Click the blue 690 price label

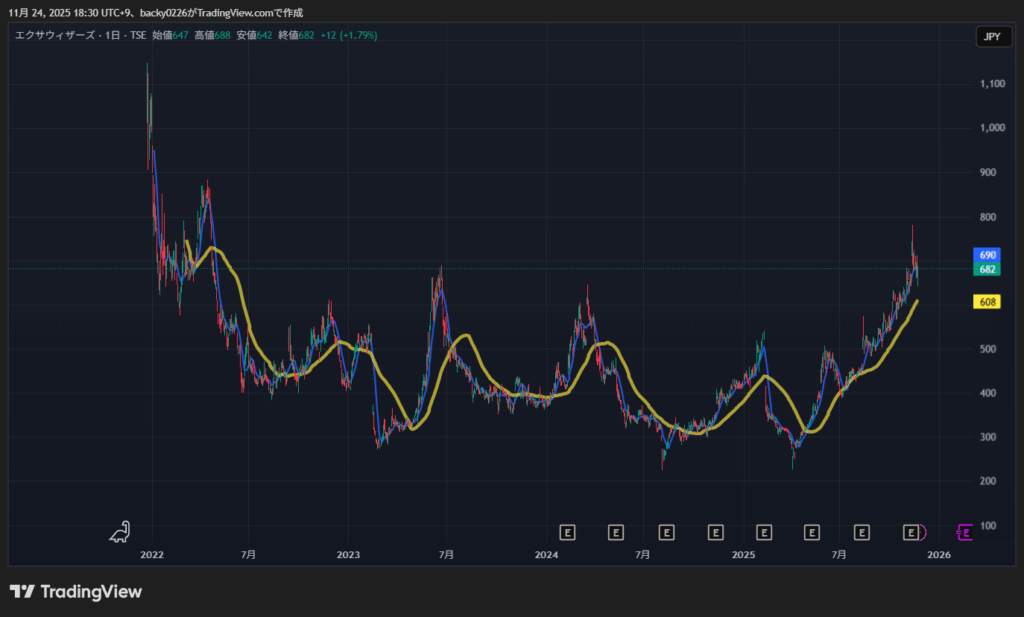987,256
